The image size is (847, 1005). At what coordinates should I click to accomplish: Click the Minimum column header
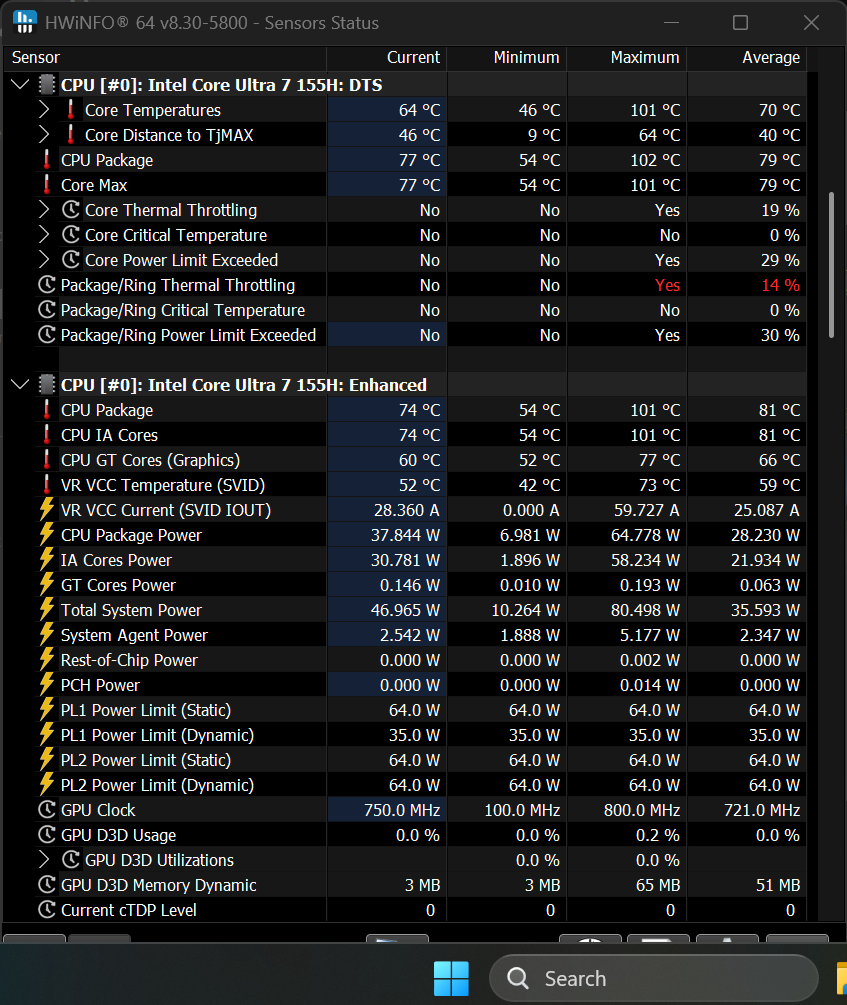[507, 58]
